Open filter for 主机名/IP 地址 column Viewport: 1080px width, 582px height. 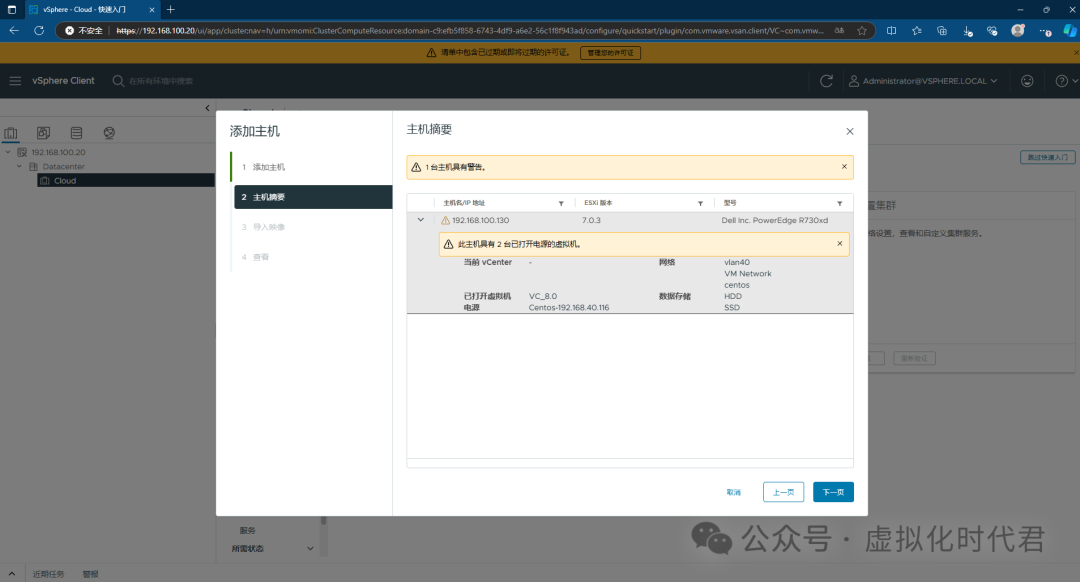click(561, 203)
